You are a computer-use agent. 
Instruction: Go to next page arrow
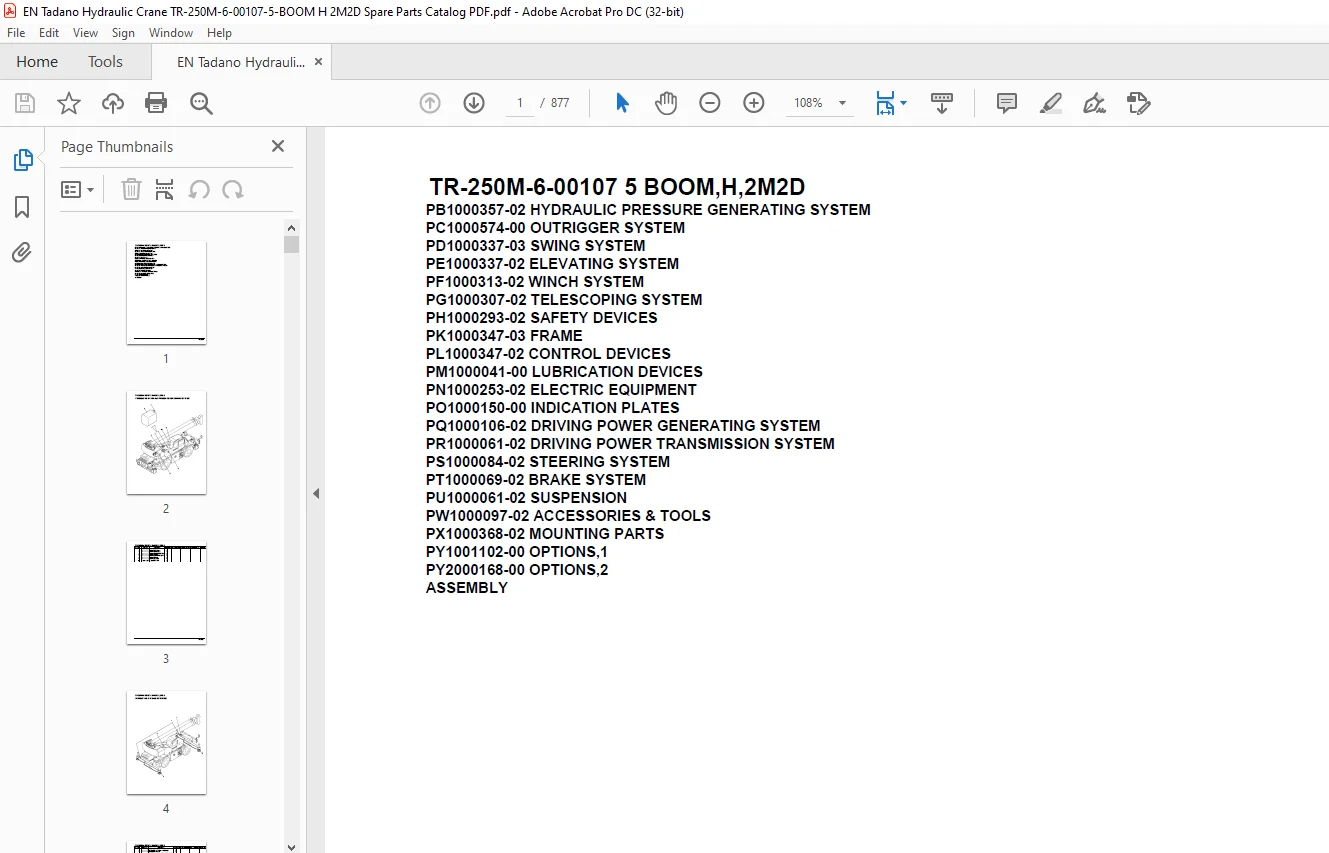(x=474, y=103)
